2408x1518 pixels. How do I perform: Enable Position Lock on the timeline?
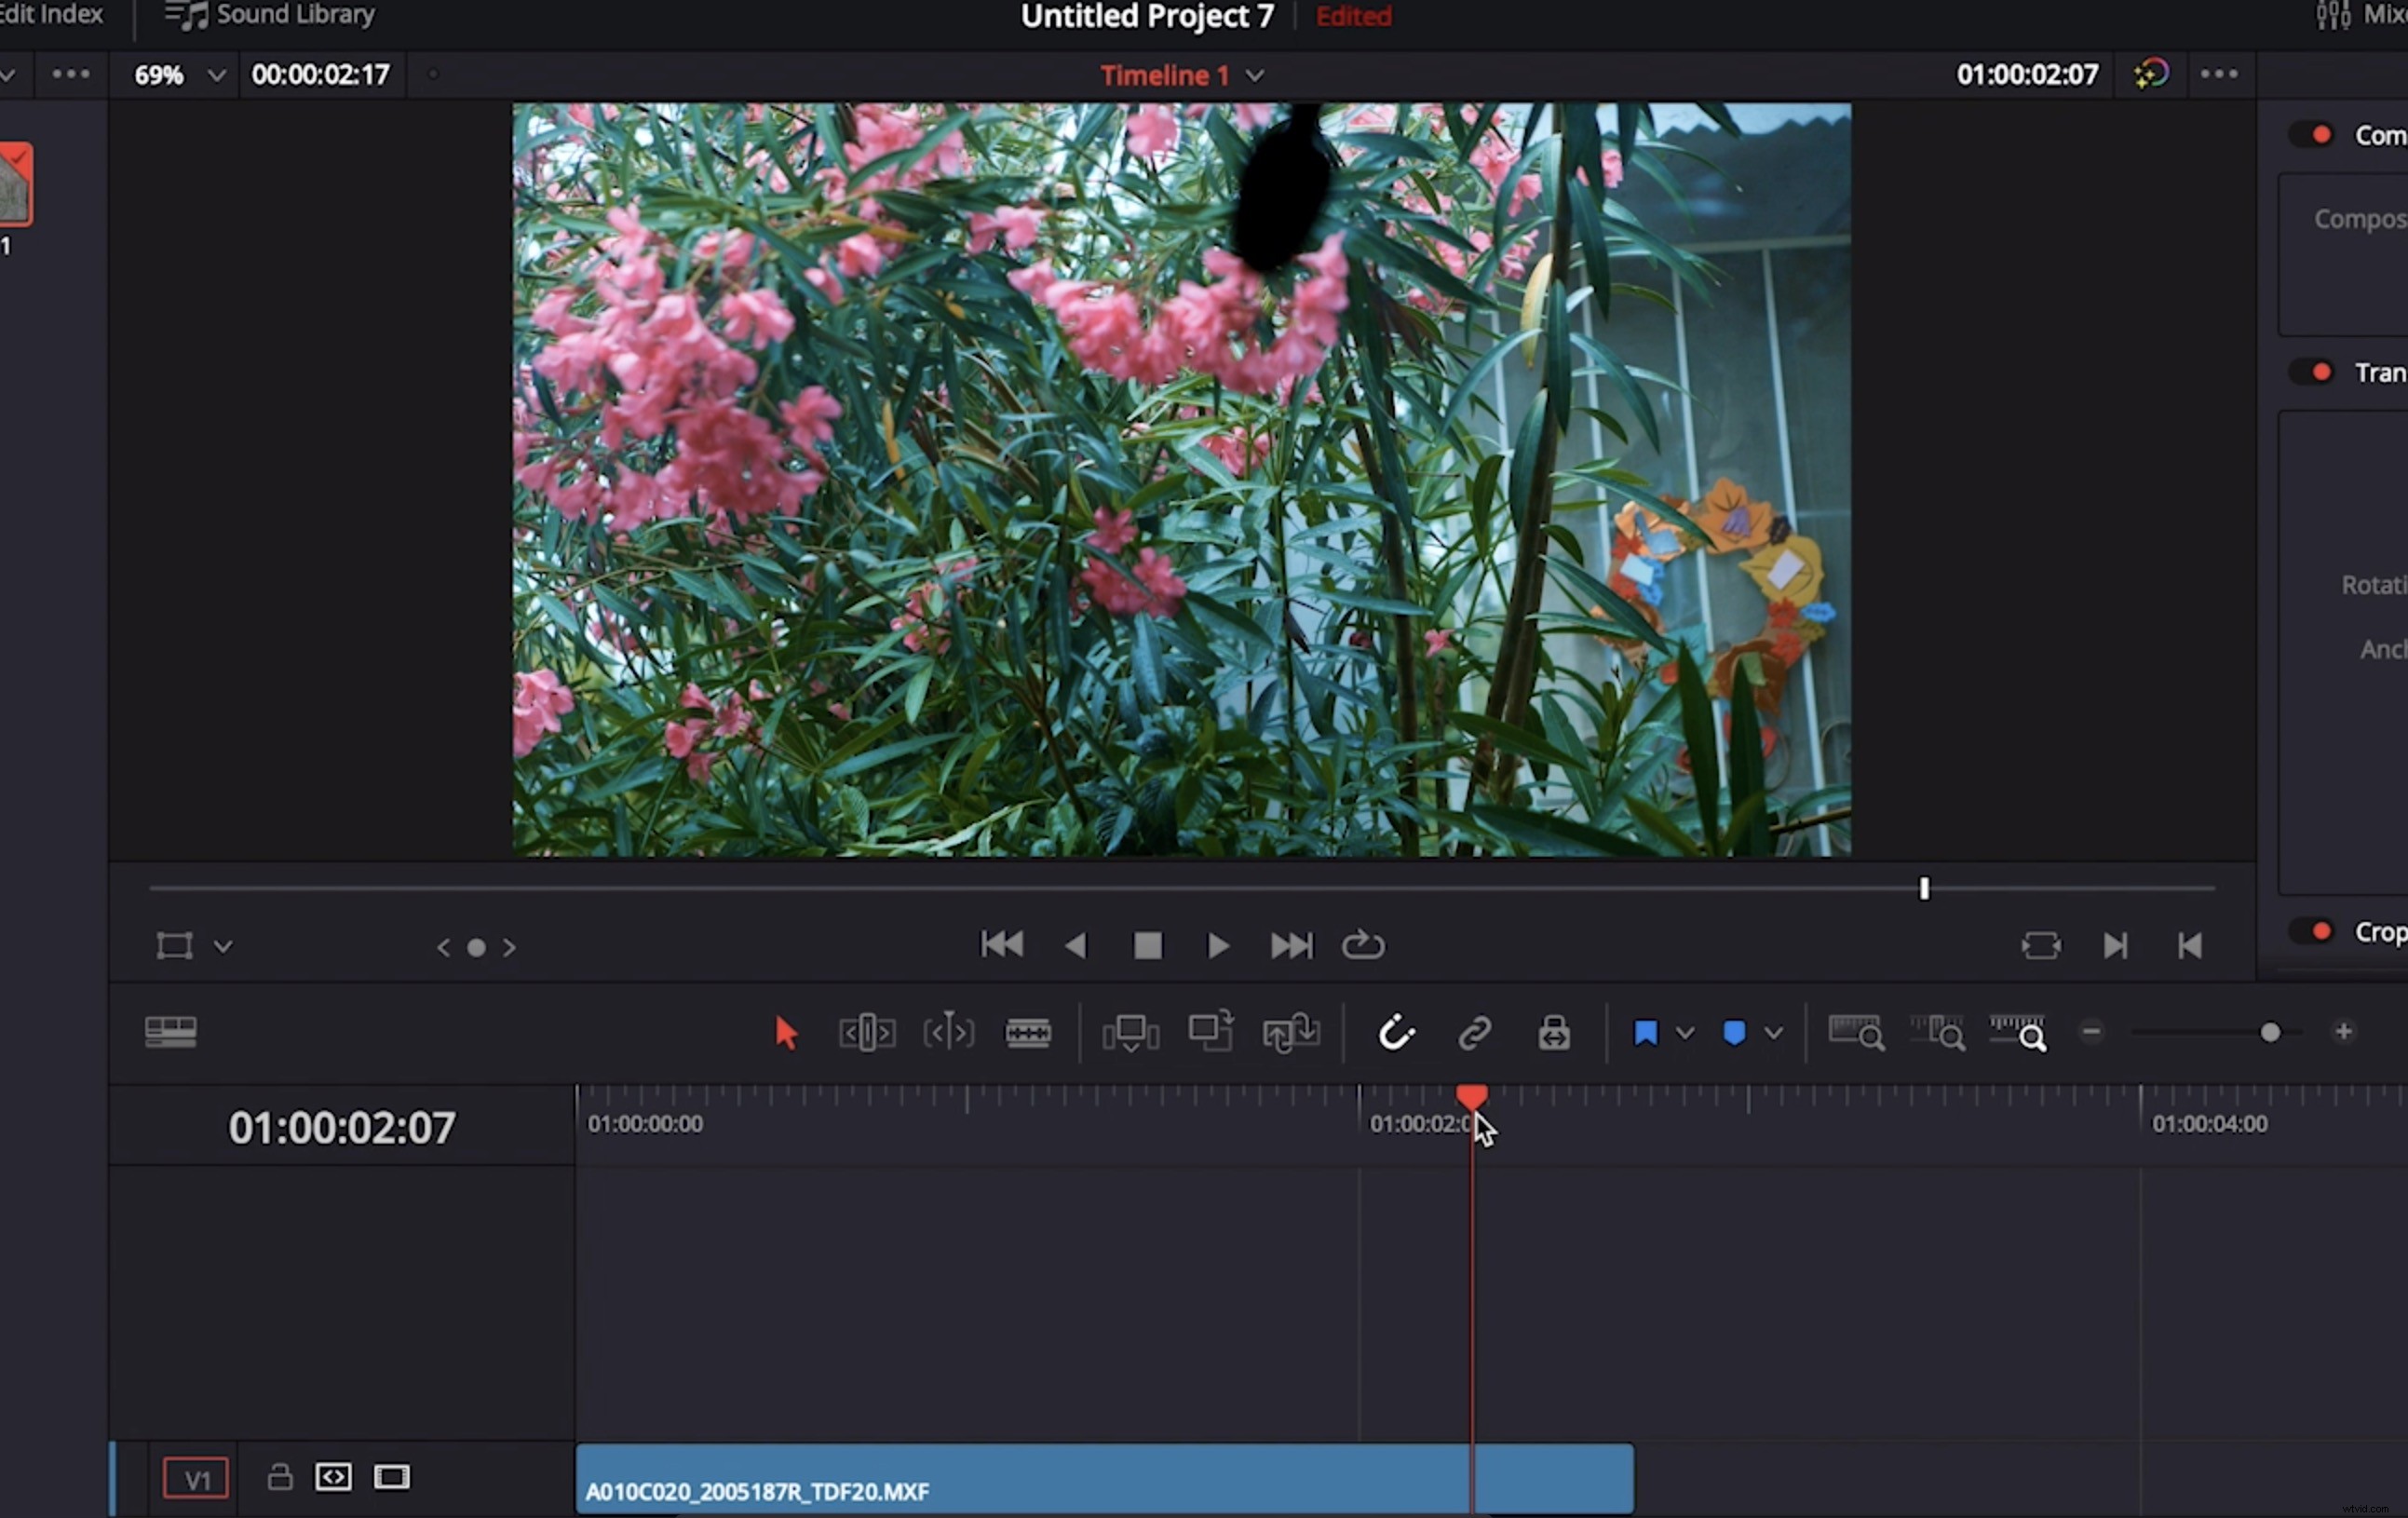click(x=1553, y=1032)
